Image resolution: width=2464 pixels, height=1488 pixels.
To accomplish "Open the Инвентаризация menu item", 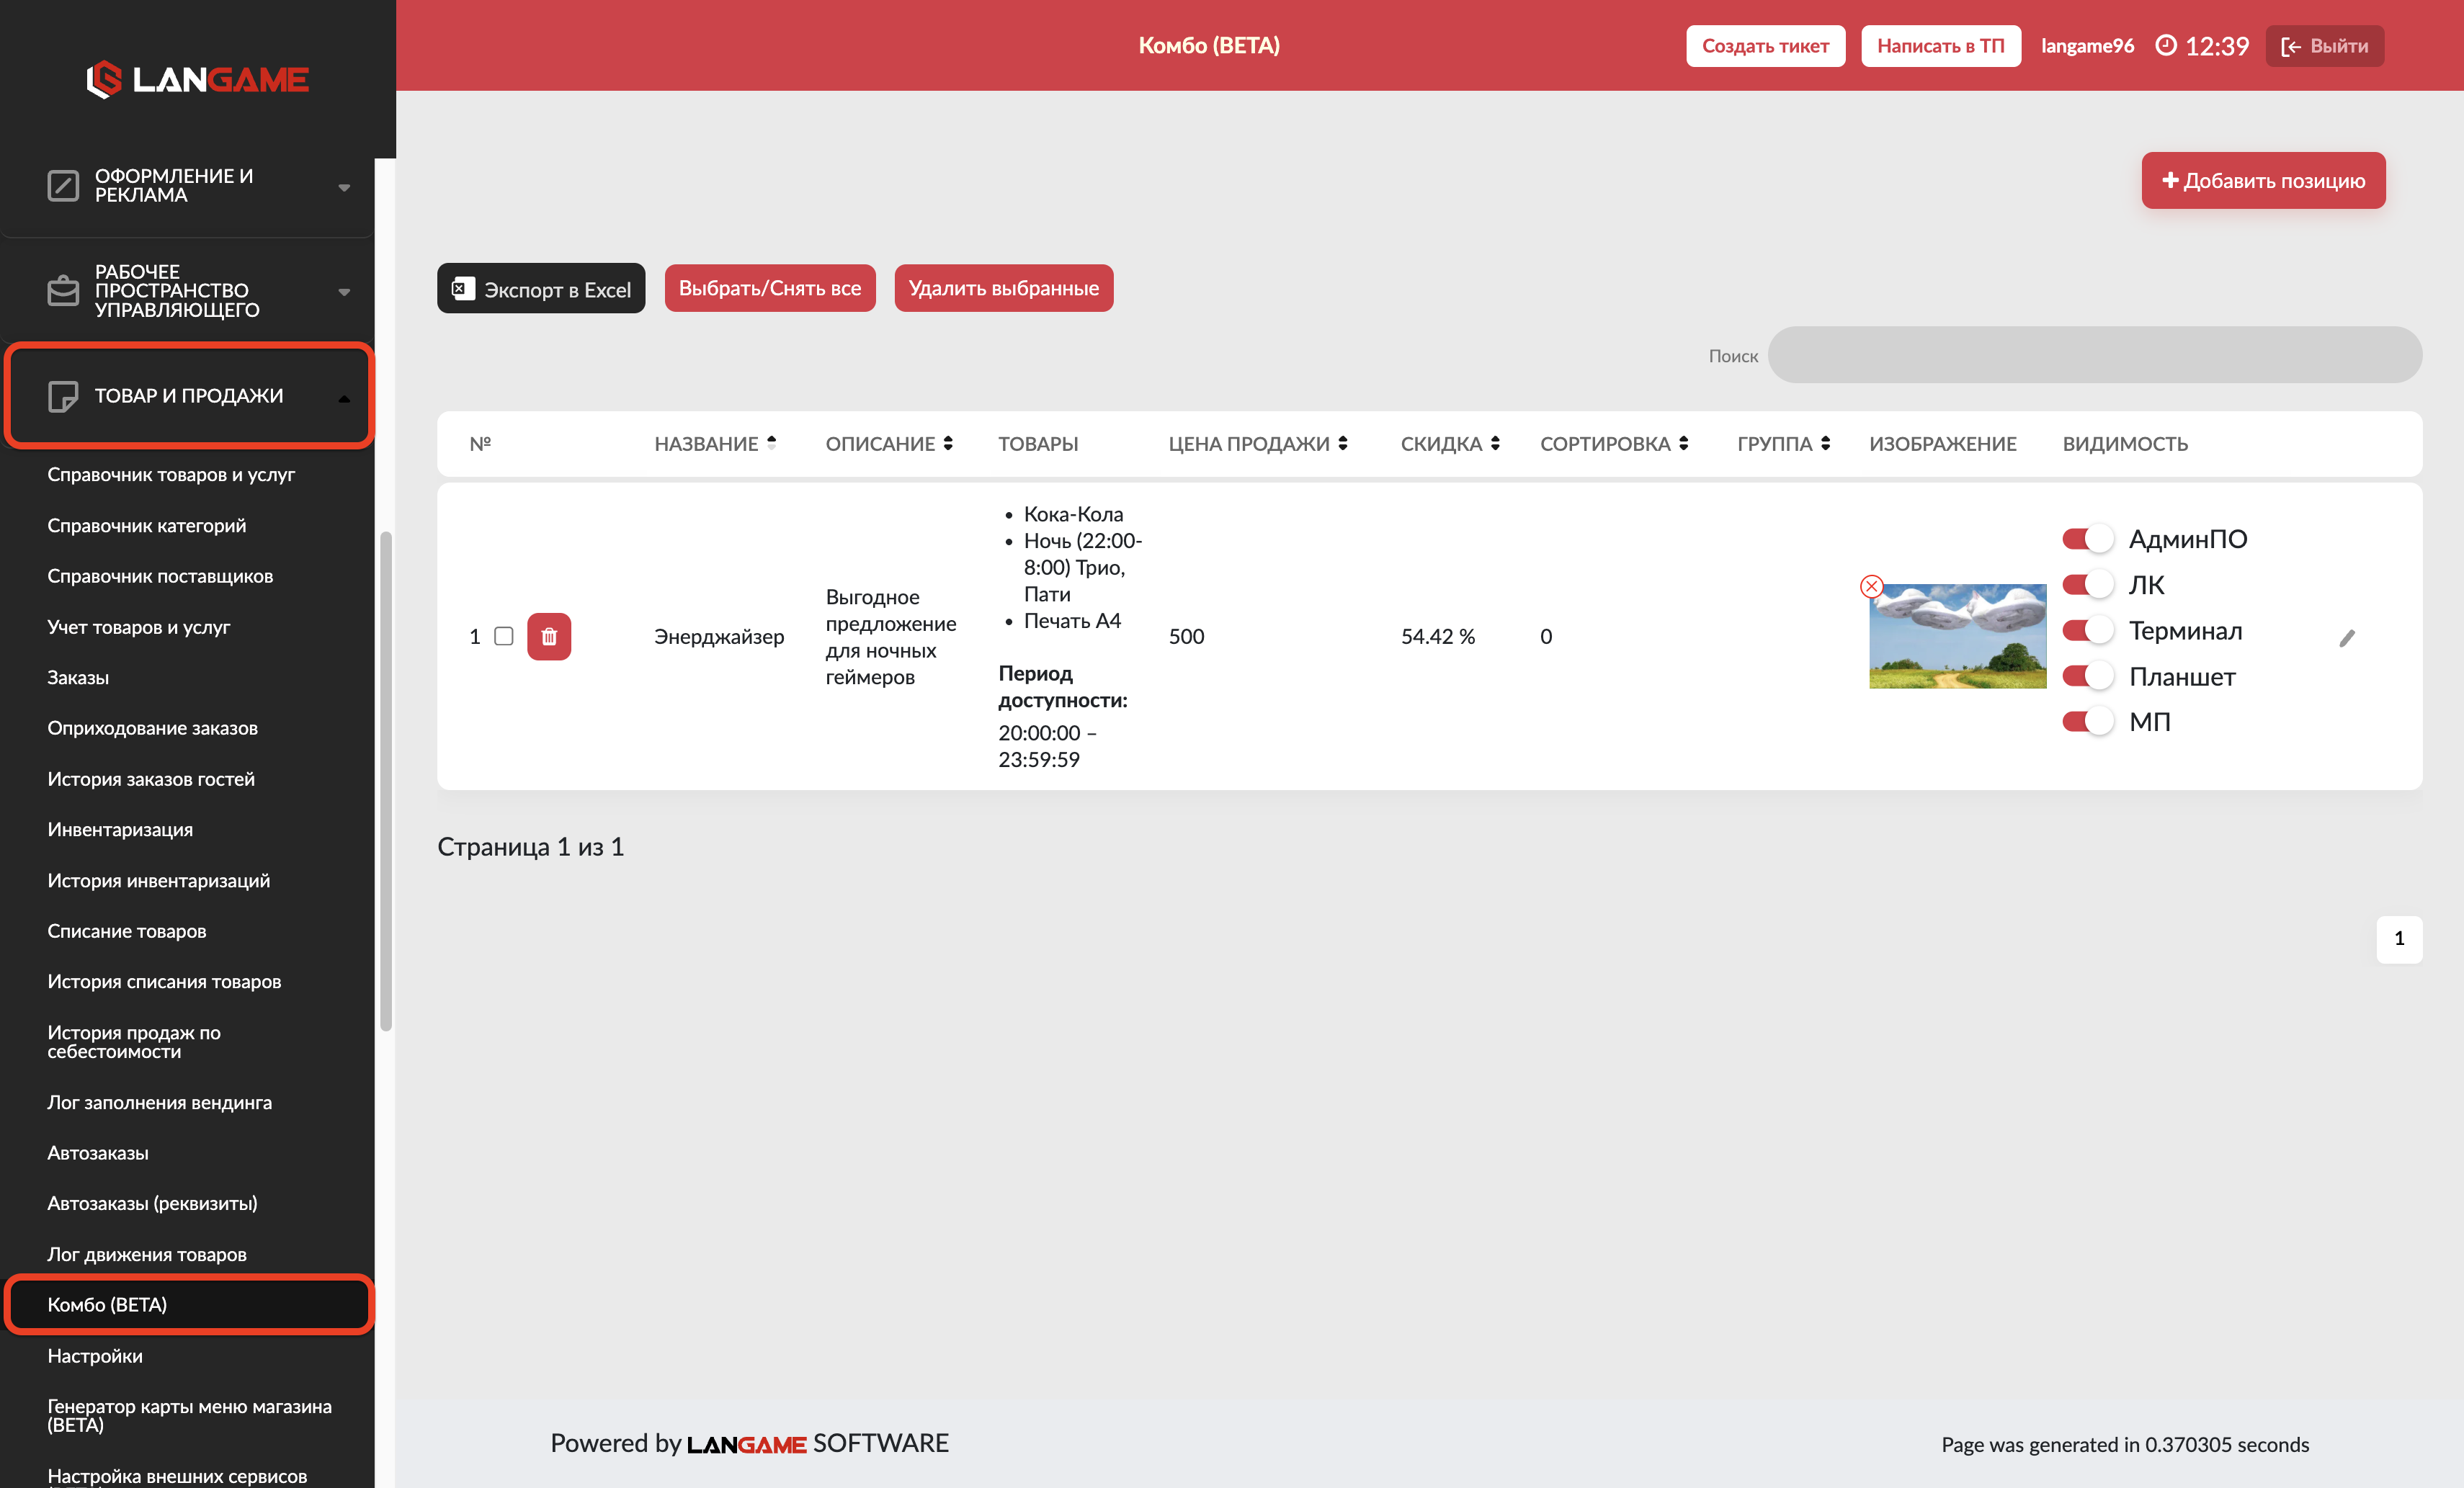I will coord(120,829).
